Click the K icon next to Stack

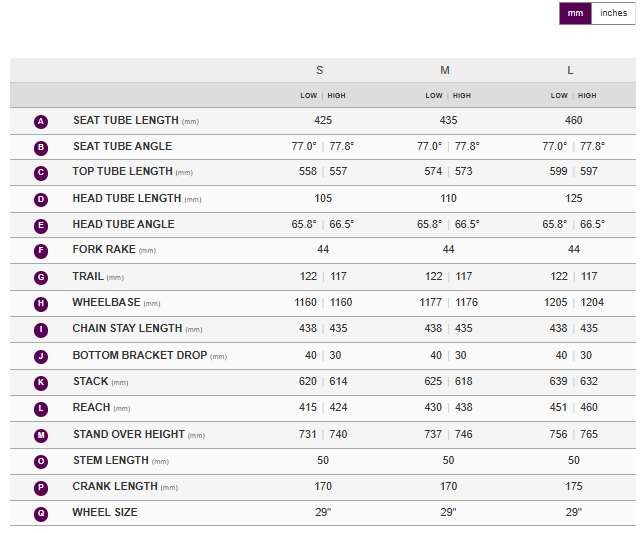[x=41, y=382]
